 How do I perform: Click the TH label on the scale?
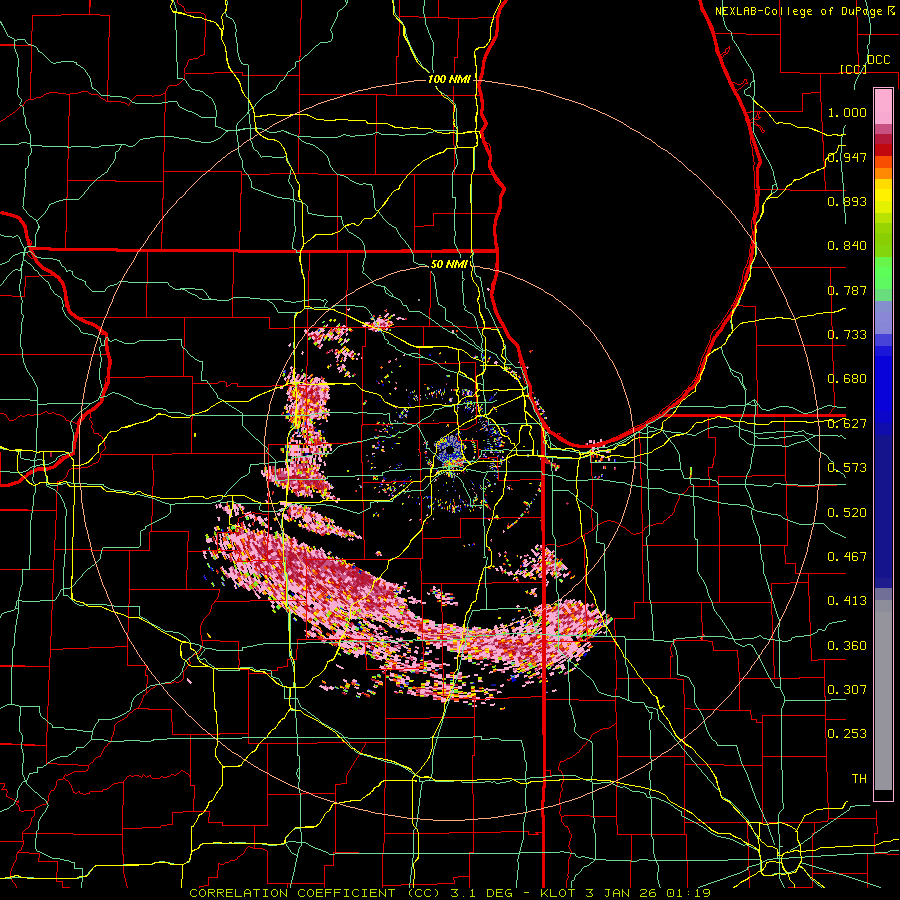pos(859,779)
